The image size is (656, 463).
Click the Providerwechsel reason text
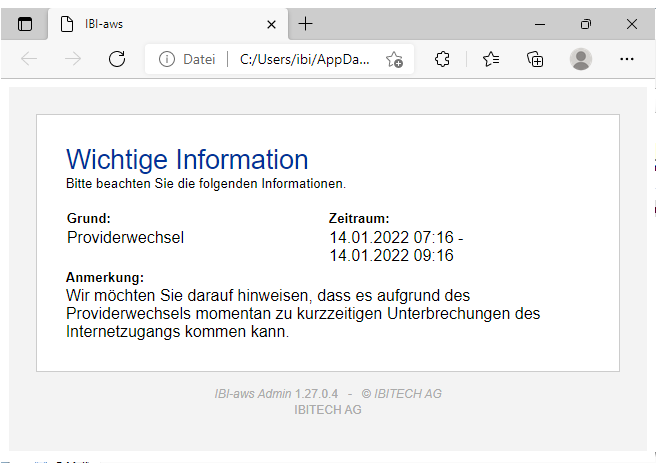pos(125,237)
